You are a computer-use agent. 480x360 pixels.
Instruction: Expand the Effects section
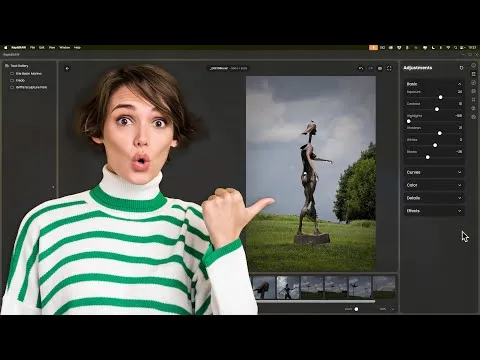tap(434, 211)
